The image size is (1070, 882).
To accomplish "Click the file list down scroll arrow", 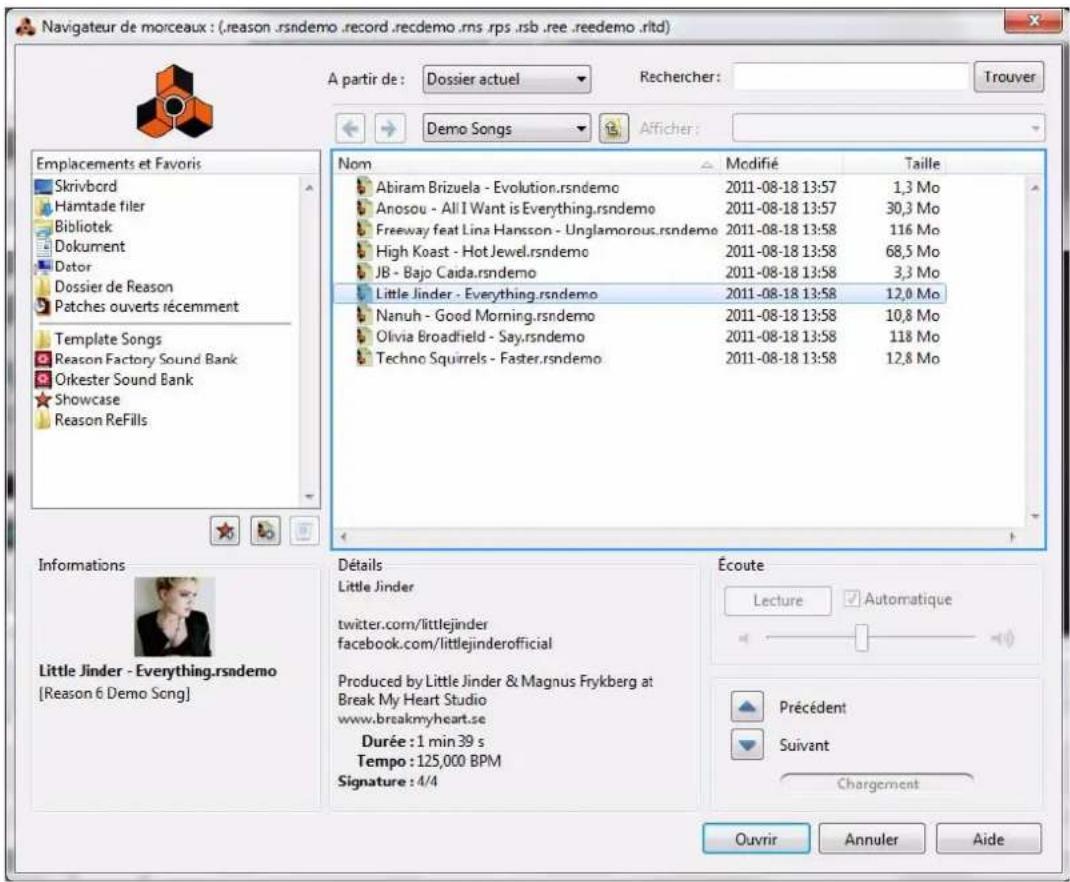I will (1035, 516).
